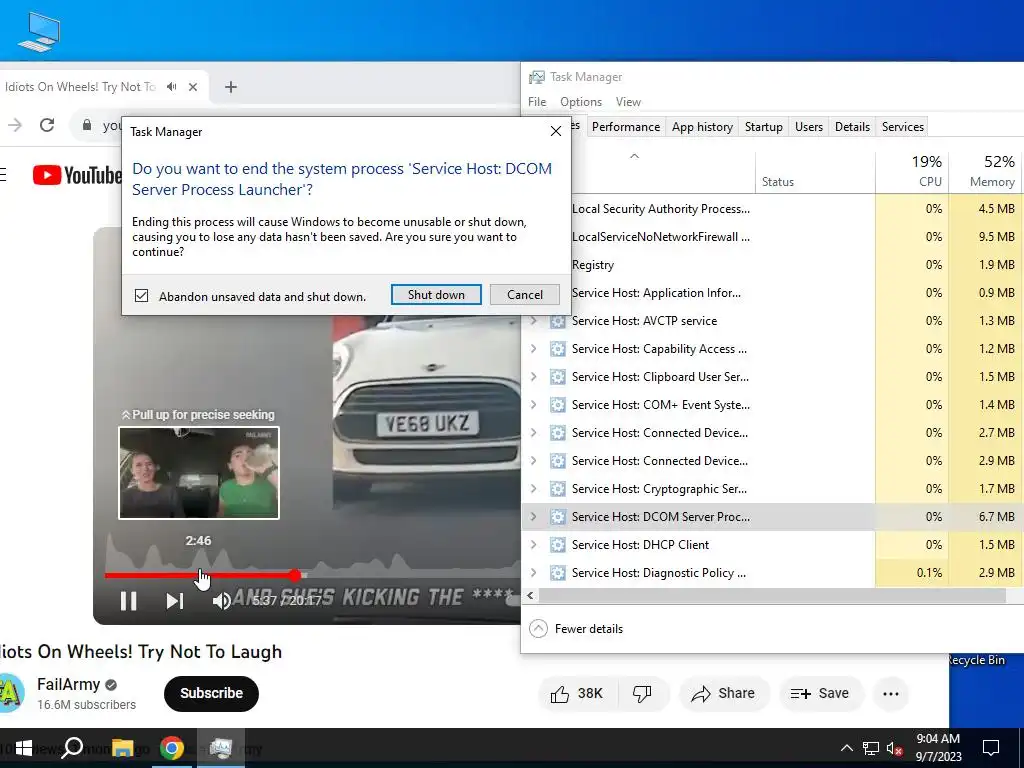This screenshot has height=768, width=1024.
Task: Switch to the Performance tab
Action: pos(626,127)
